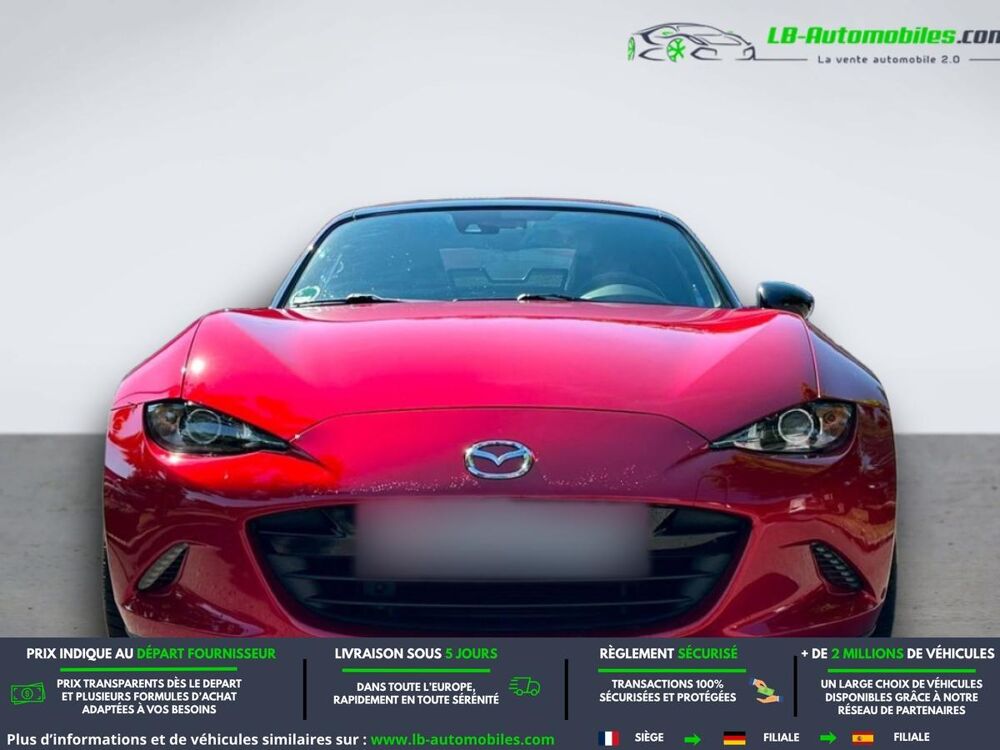
Task: Click the heading + DE 2 MILLIONS DE VÉHICULES
Action: 897,654
